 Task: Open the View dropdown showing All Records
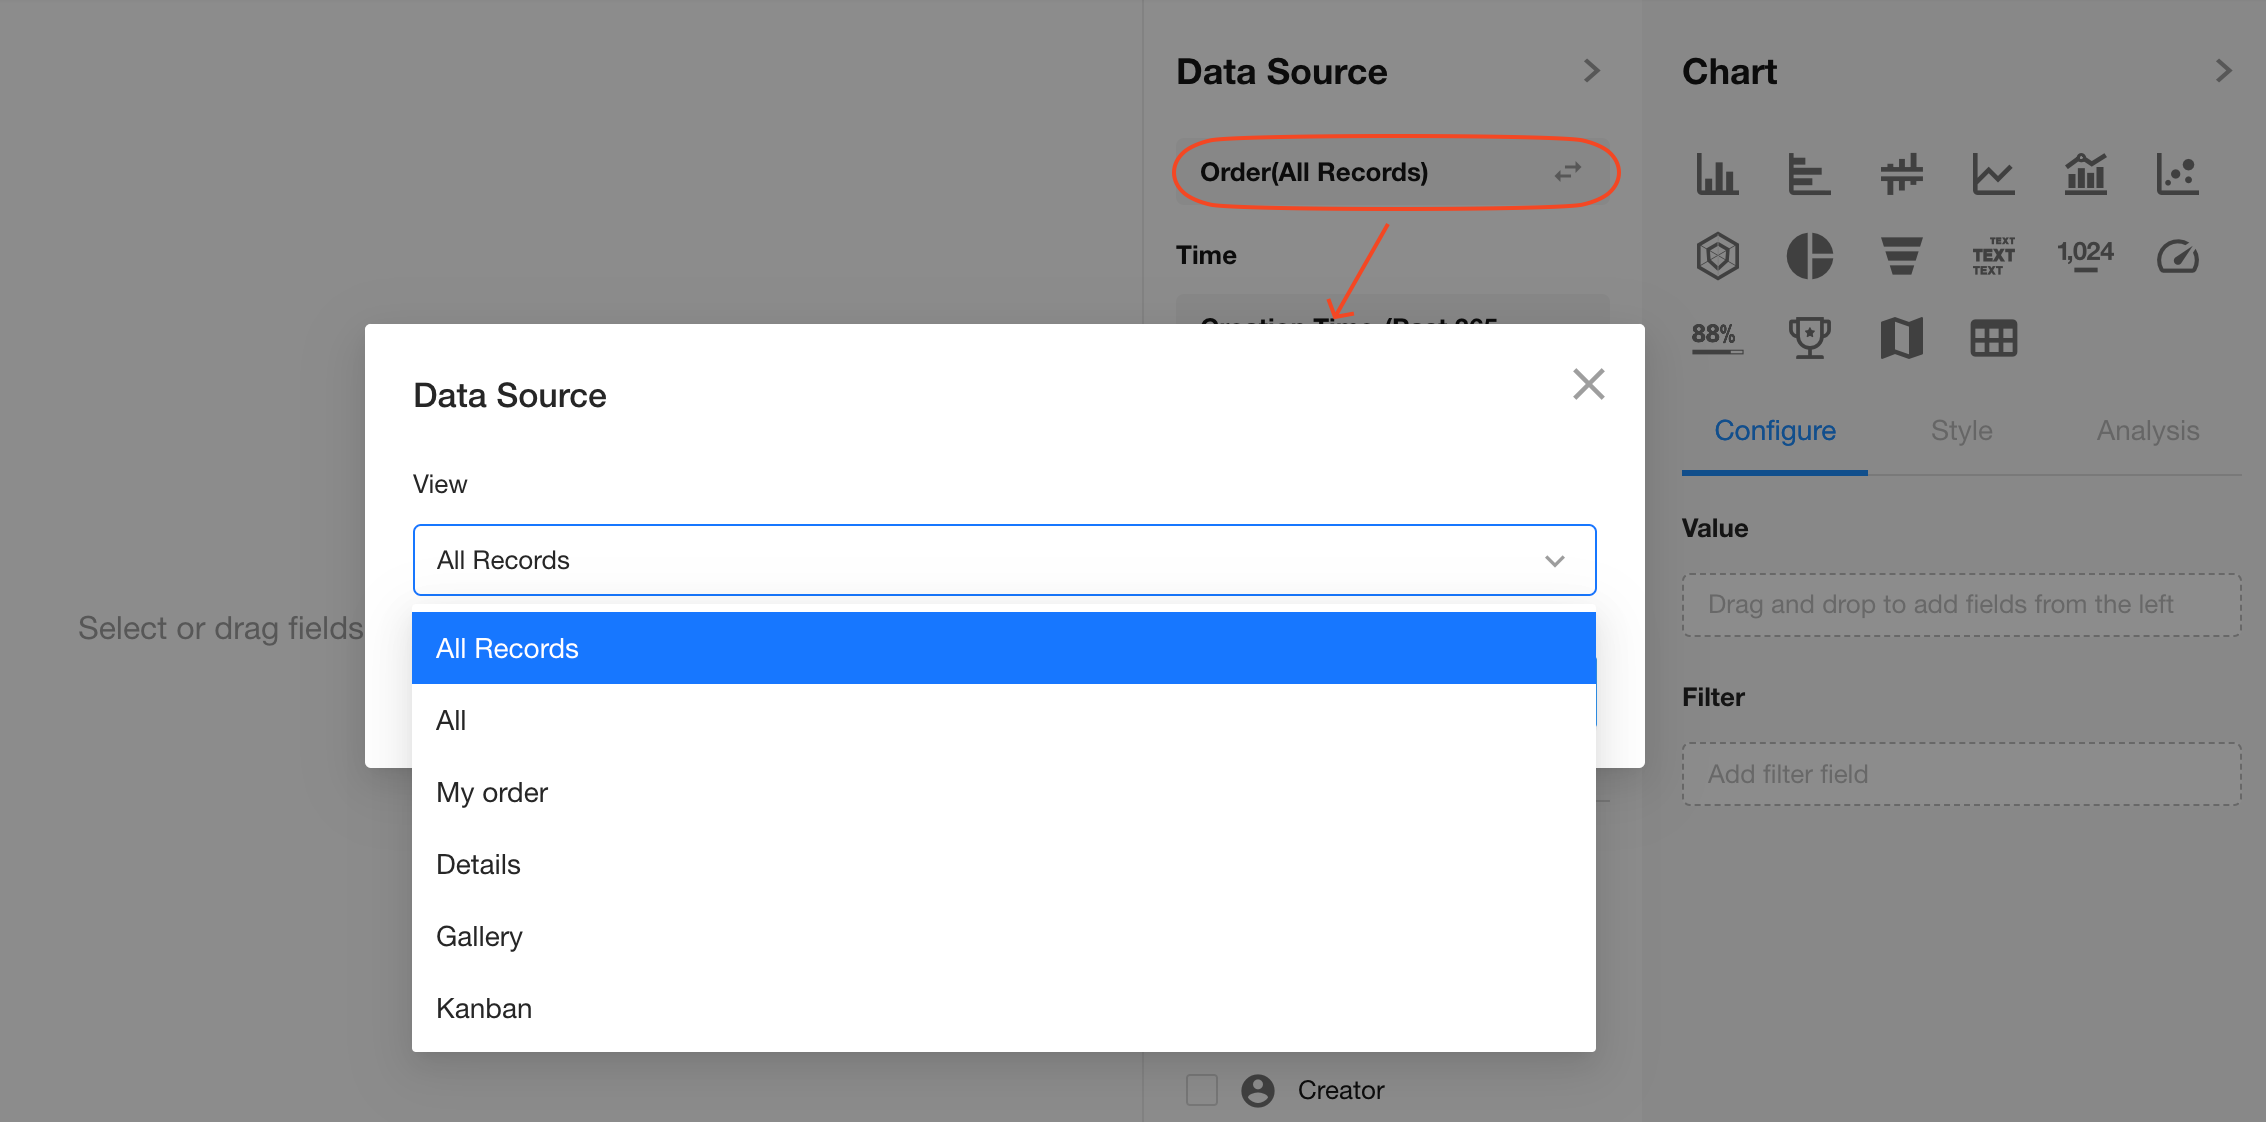(1003, 560)
